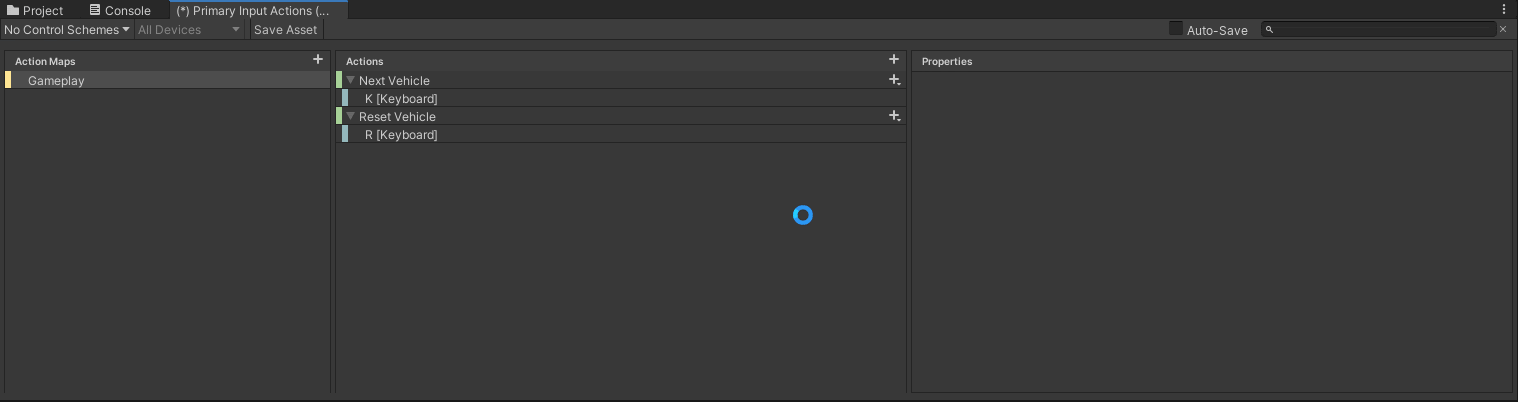Collapse the Reset Vehicle action
Image resolution: width=1518 pixels, height=402 pixels.
tap(351, 116)
